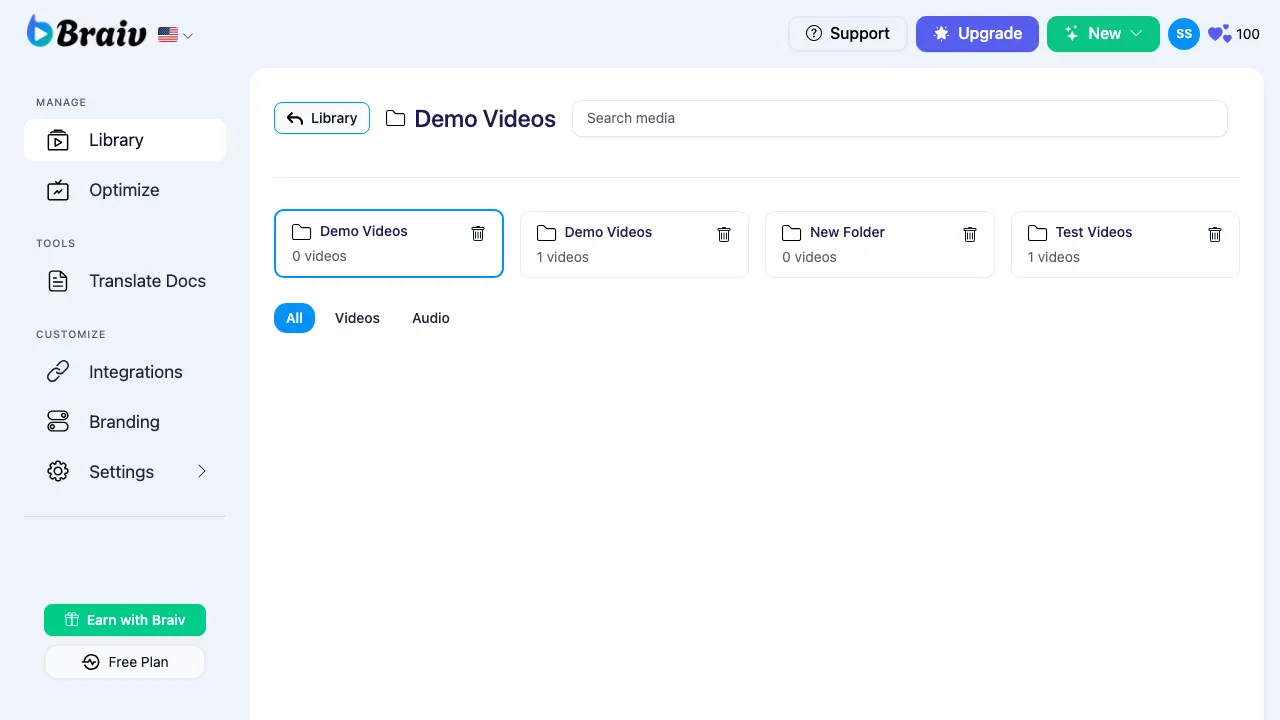The width and height of the screenshot is (1280, 720).
Task: Open Integrations in the sidebar
Action: [x=125, y=372]
